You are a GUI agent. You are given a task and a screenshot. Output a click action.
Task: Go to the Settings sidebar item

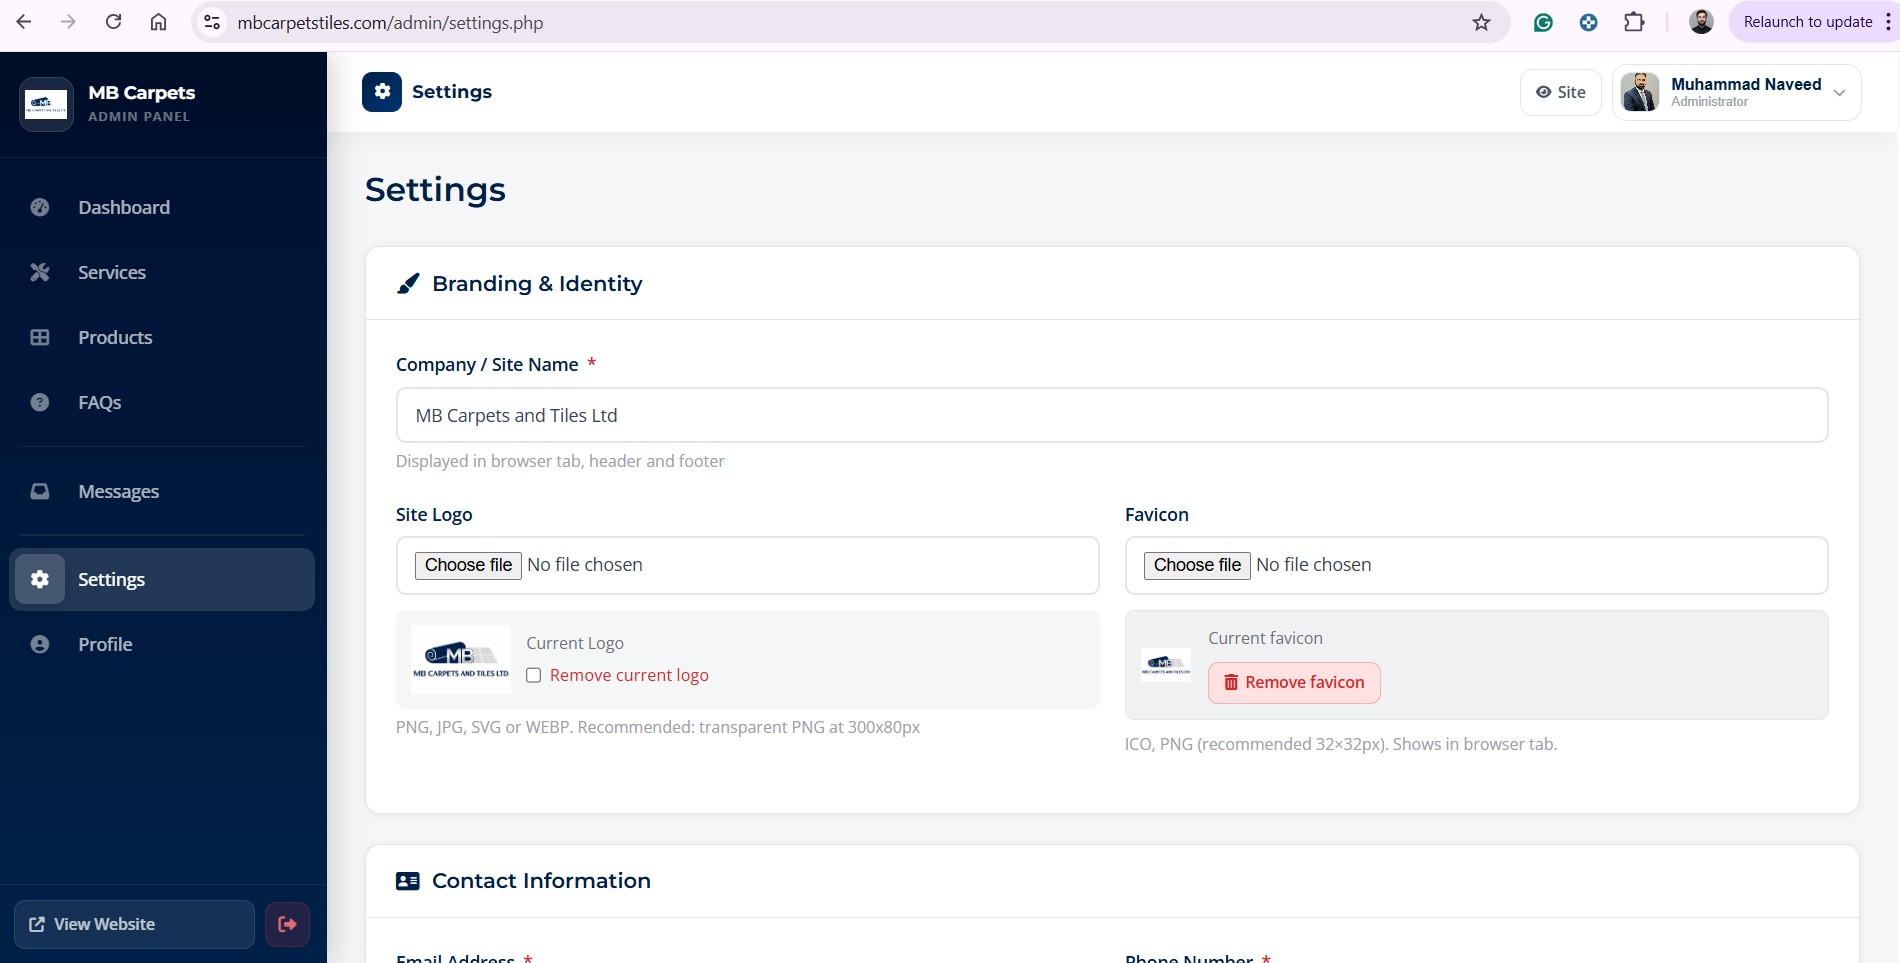tap(111, 579)
